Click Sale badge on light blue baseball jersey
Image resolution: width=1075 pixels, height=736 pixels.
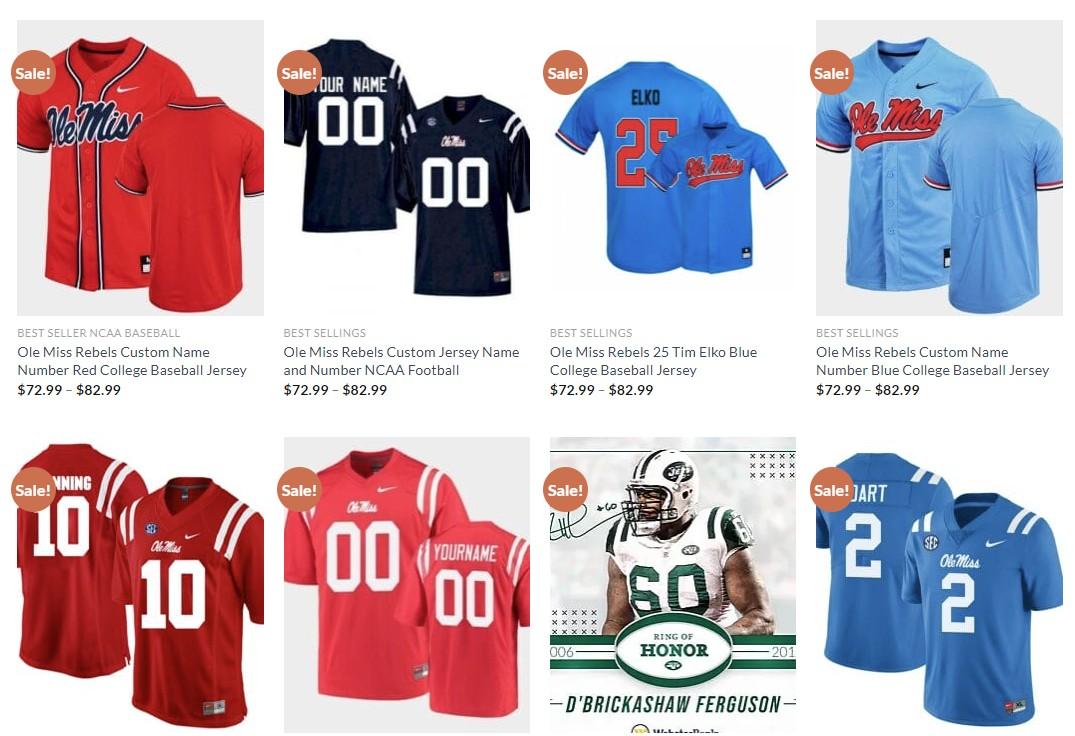(831, 73)
